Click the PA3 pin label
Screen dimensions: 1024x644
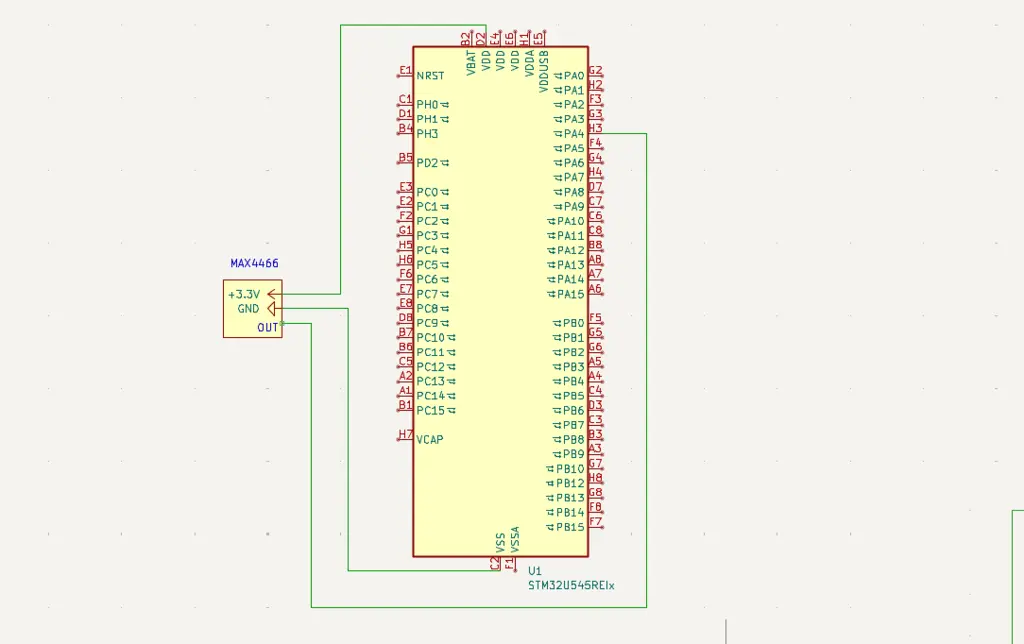click(574, 120)
